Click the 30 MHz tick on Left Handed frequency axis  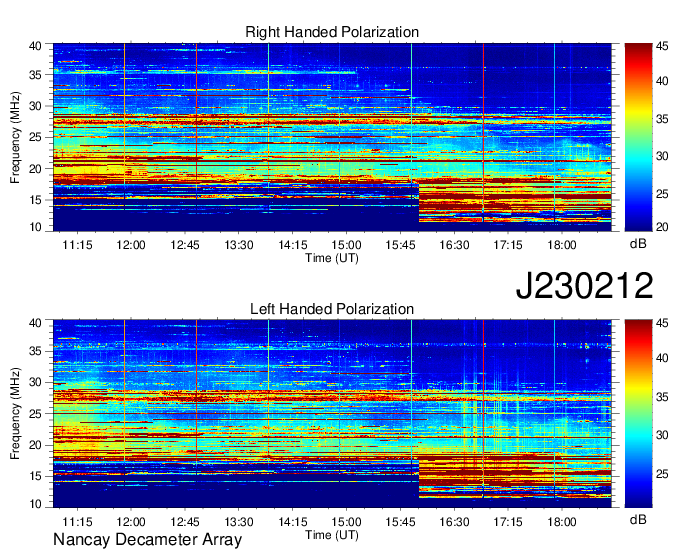[36, 382]
